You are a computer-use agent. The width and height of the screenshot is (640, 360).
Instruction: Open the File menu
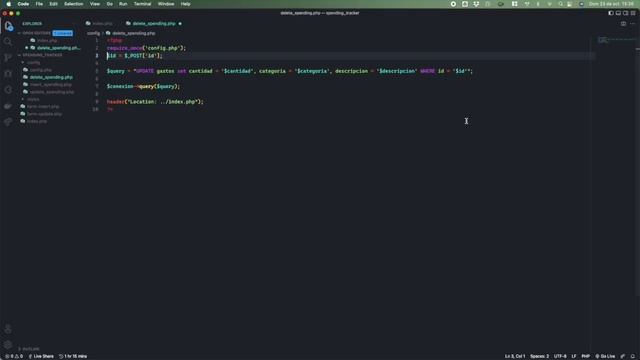click(39, 4)
